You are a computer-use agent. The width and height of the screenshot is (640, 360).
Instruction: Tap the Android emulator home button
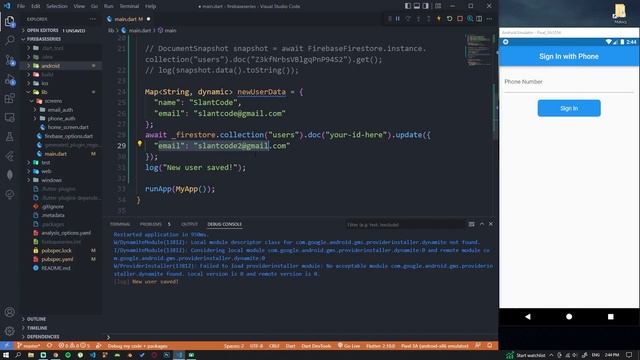(569, 316)
